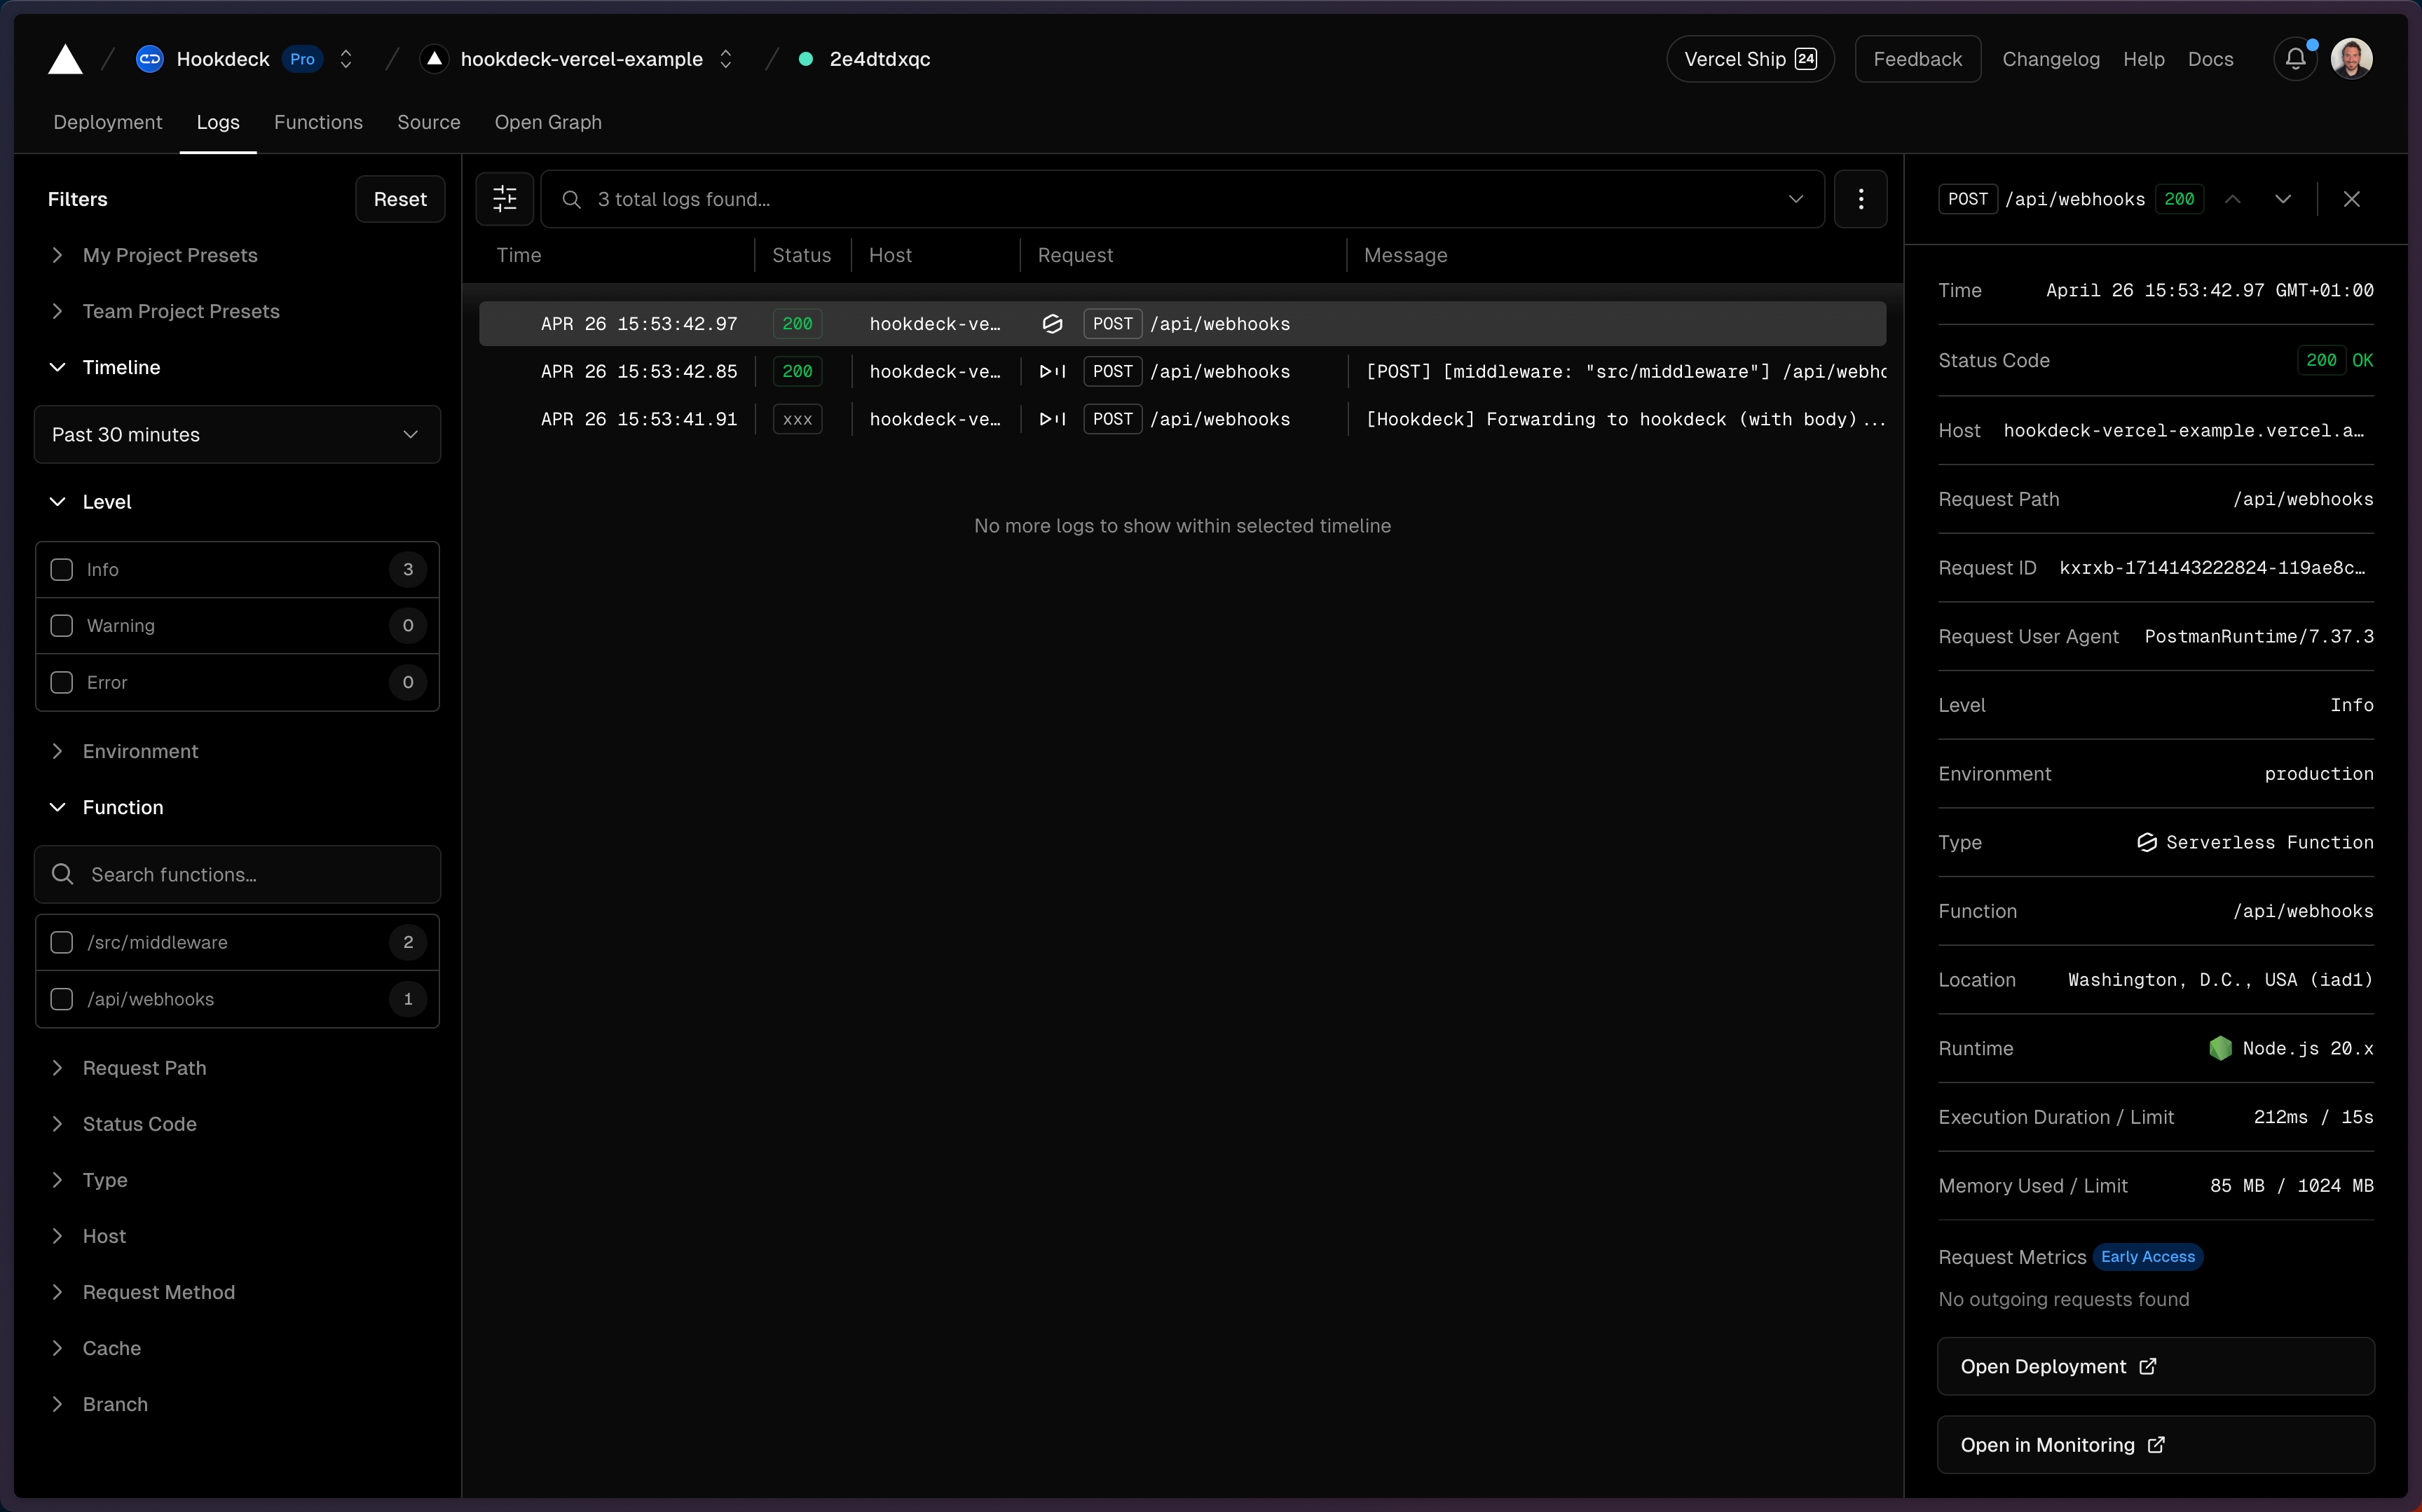Click the Vercel triangle logo

tap(65, 59)
